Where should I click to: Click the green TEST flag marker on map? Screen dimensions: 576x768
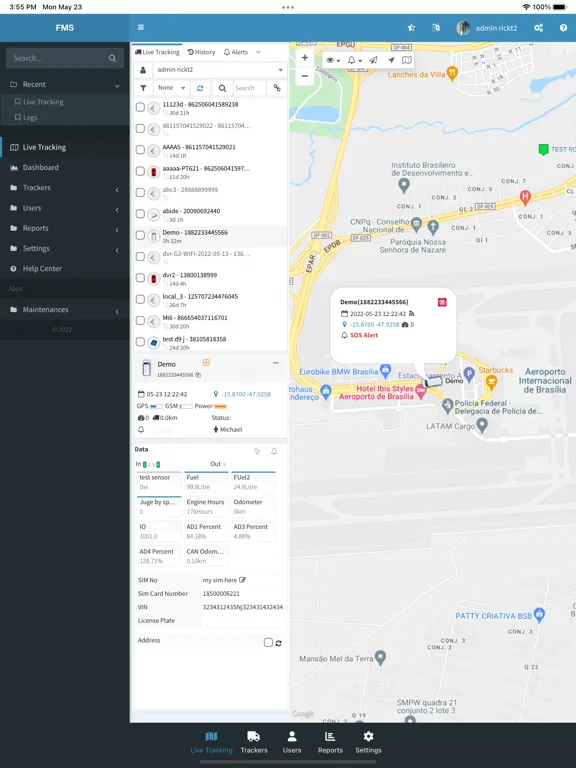[x=543, y=149]
